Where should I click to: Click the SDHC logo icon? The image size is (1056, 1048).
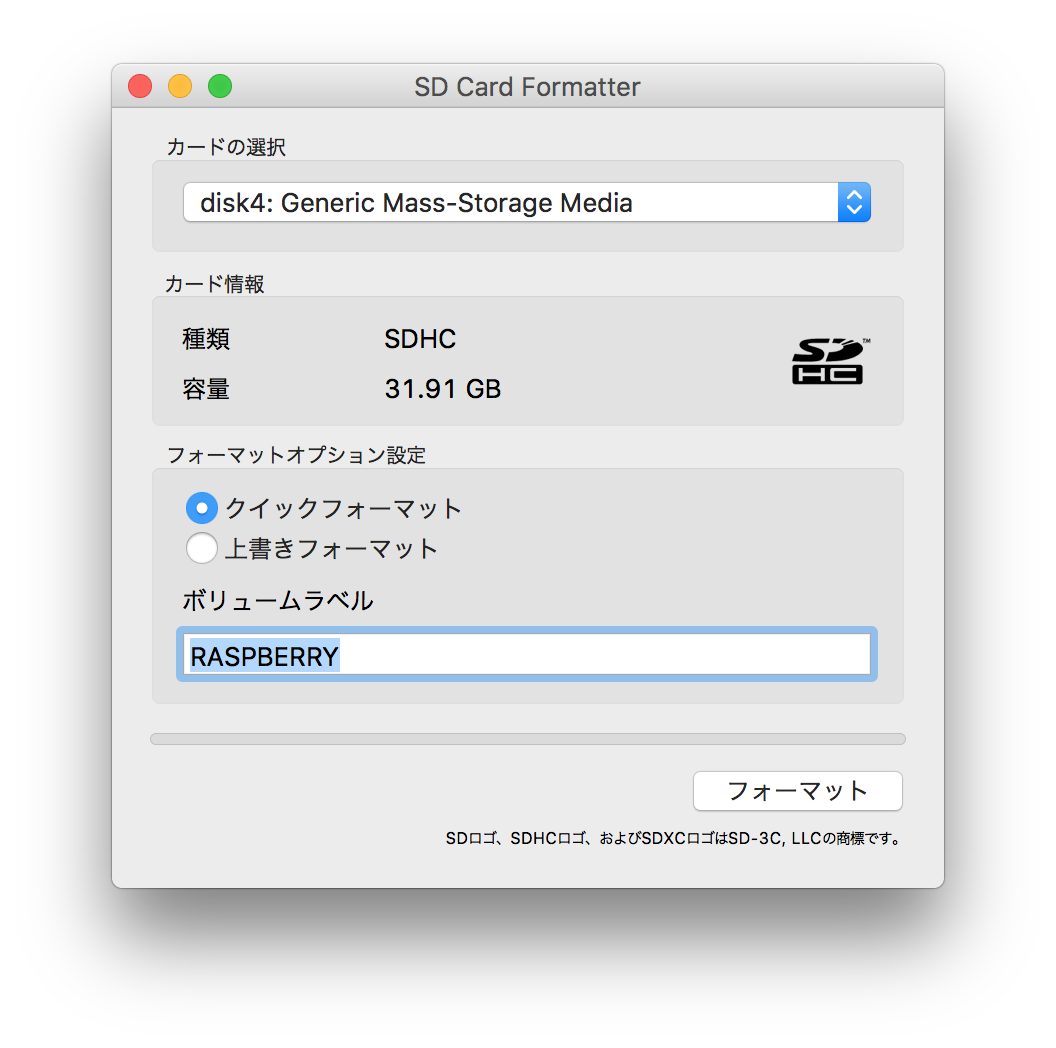tap(830, 361)
